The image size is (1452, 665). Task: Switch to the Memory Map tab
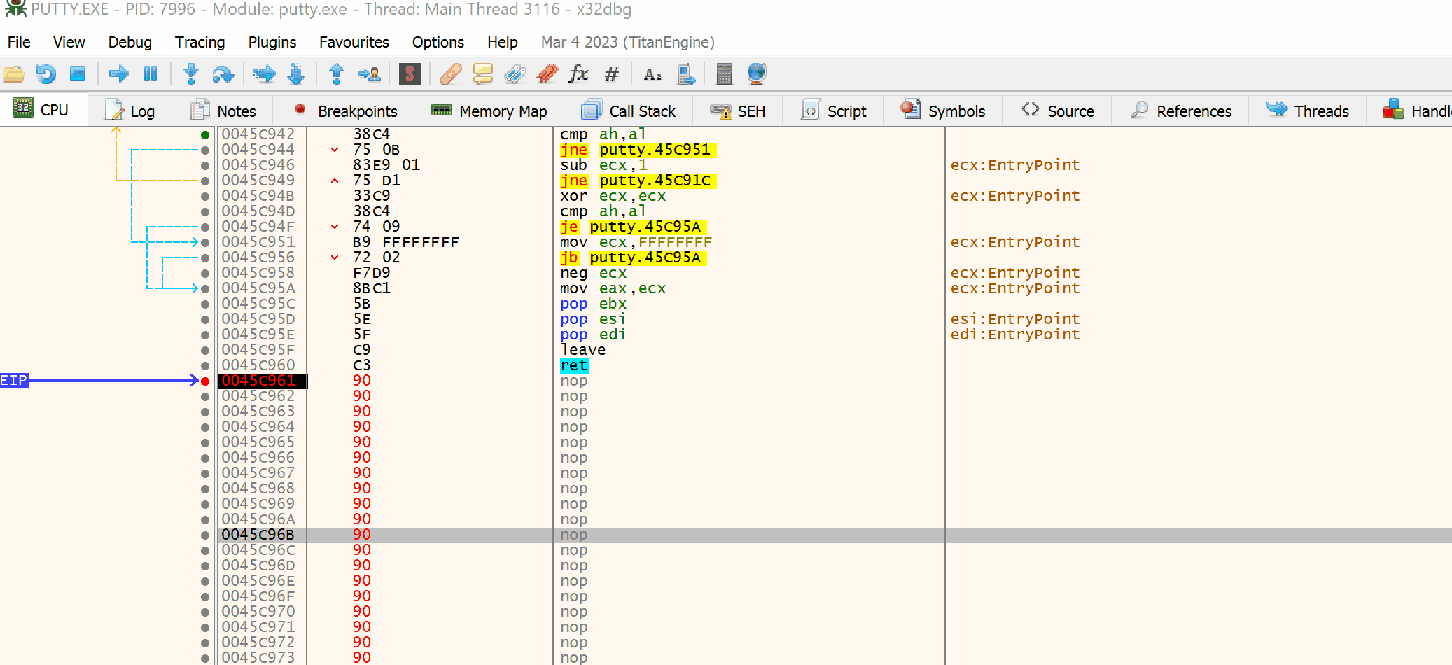point(489,110)
